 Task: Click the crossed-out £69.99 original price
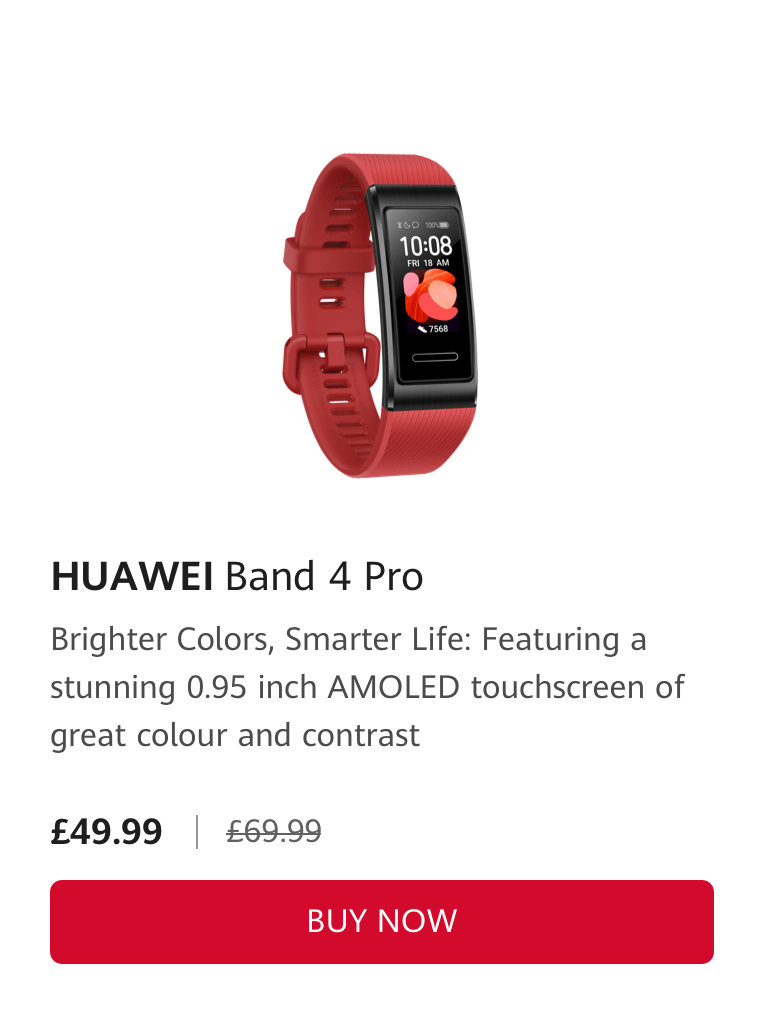[x=274, y=831]
